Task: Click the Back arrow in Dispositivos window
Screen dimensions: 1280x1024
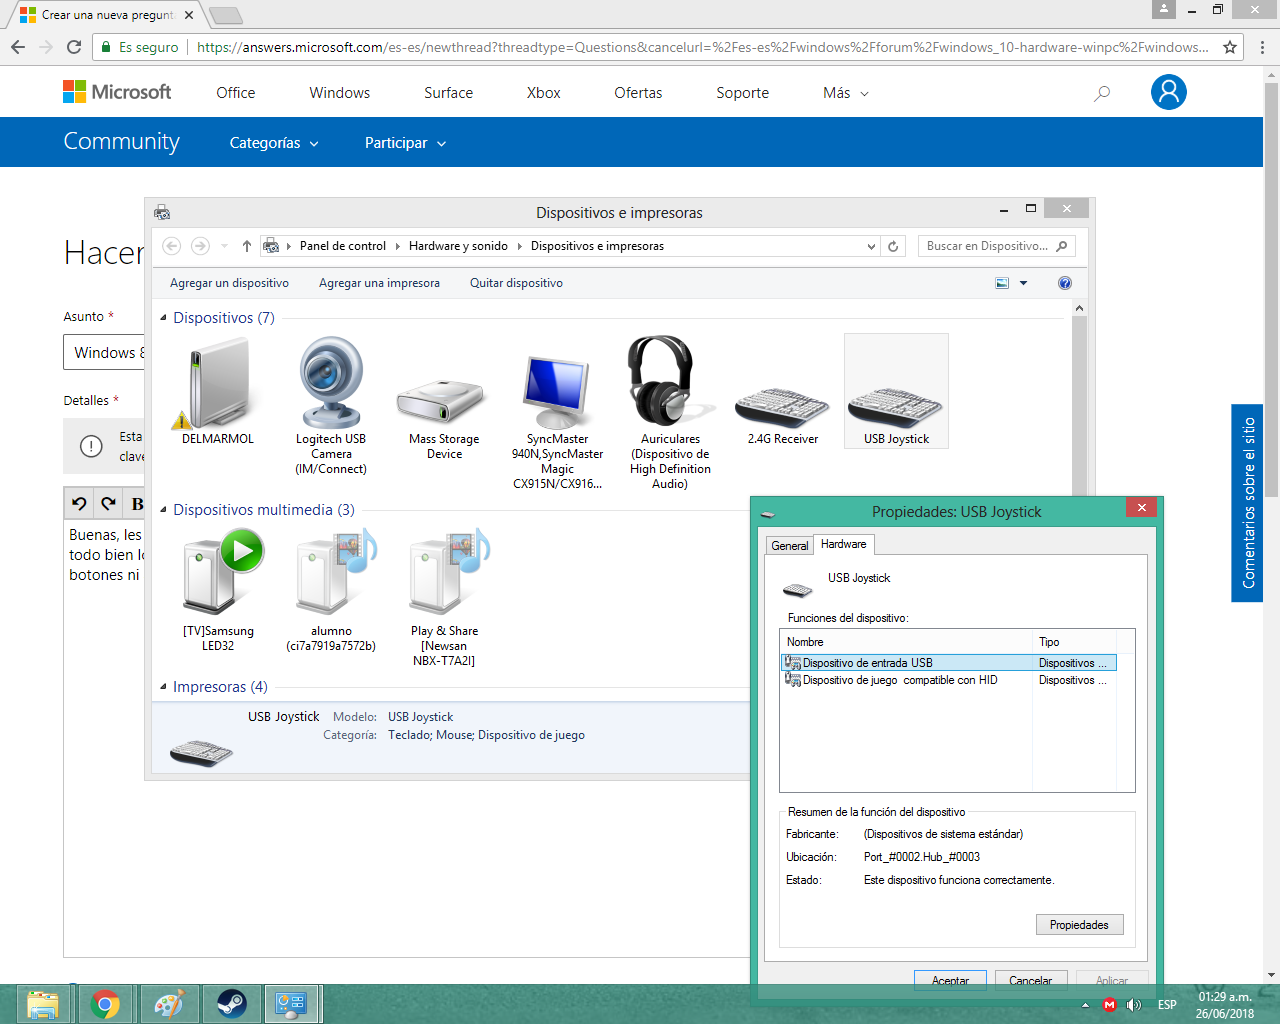Action: tap(171, 246)
